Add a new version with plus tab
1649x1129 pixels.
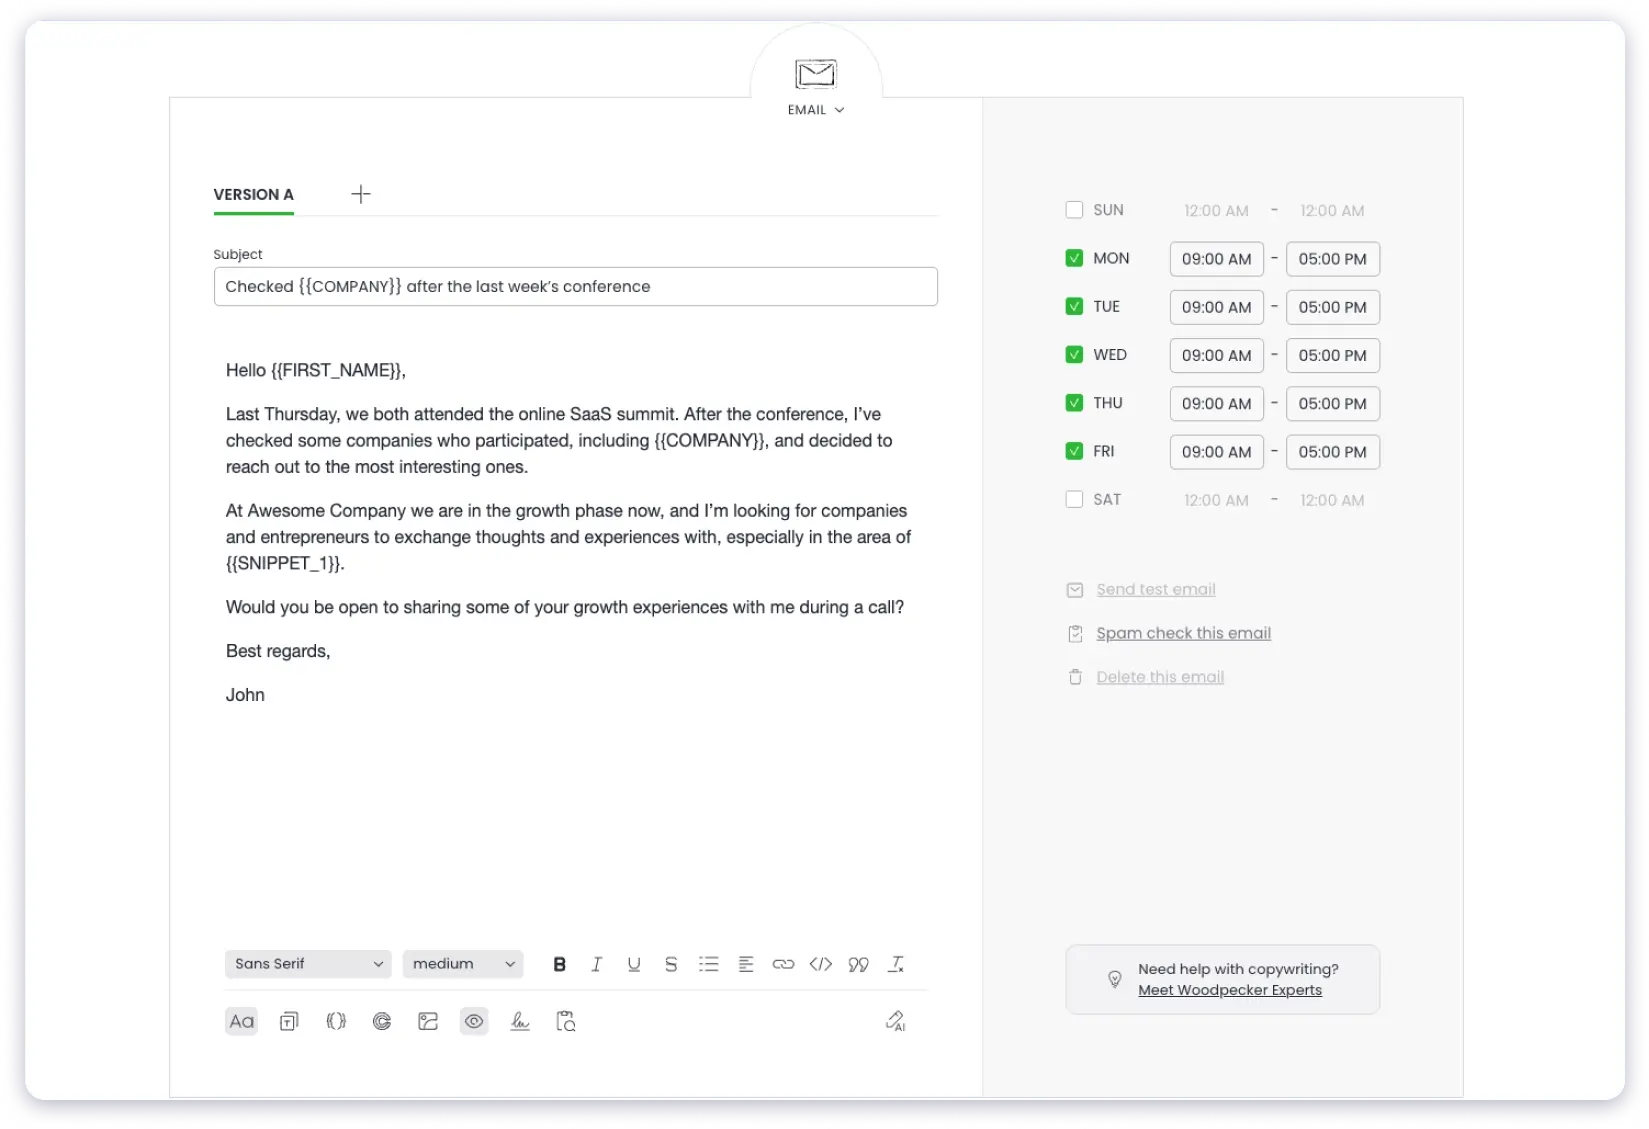point(361,194)
